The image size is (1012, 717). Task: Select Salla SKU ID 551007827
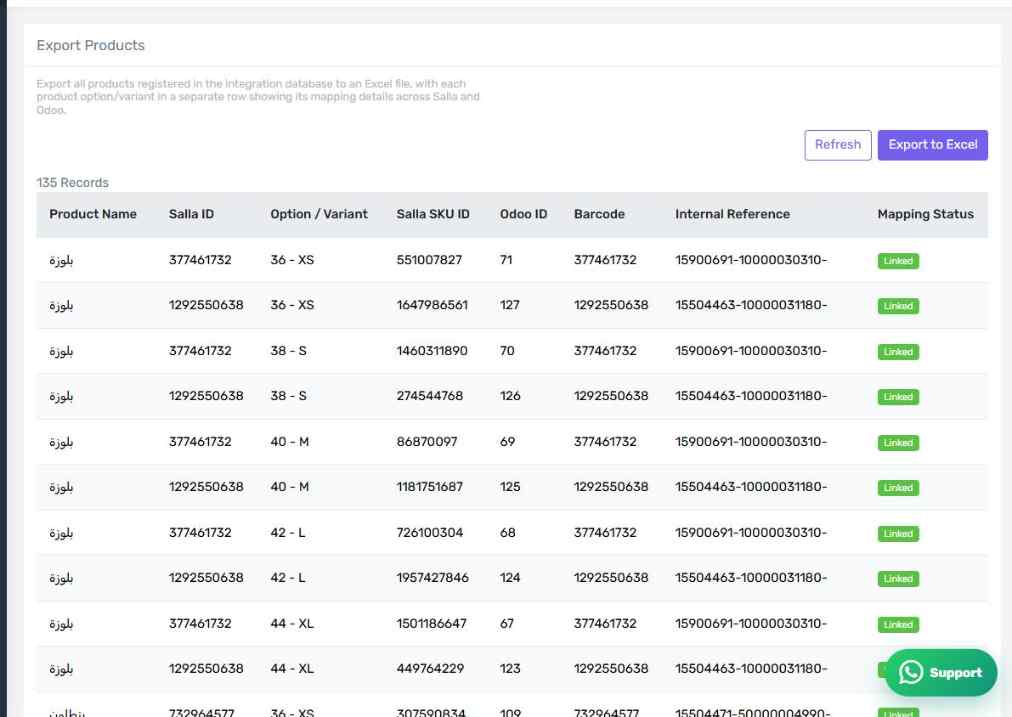pyautogui.click(x=429, y=260)
